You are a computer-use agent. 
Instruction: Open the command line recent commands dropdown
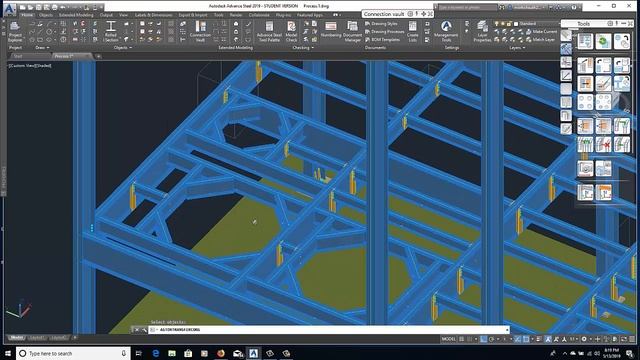click(153, 329)
